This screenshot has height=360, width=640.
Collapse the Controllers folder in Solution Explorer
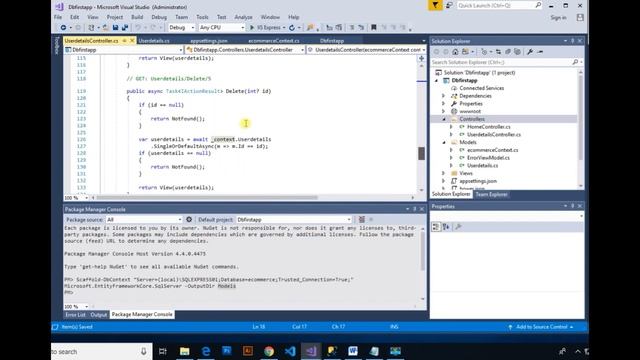click(444, 119)
